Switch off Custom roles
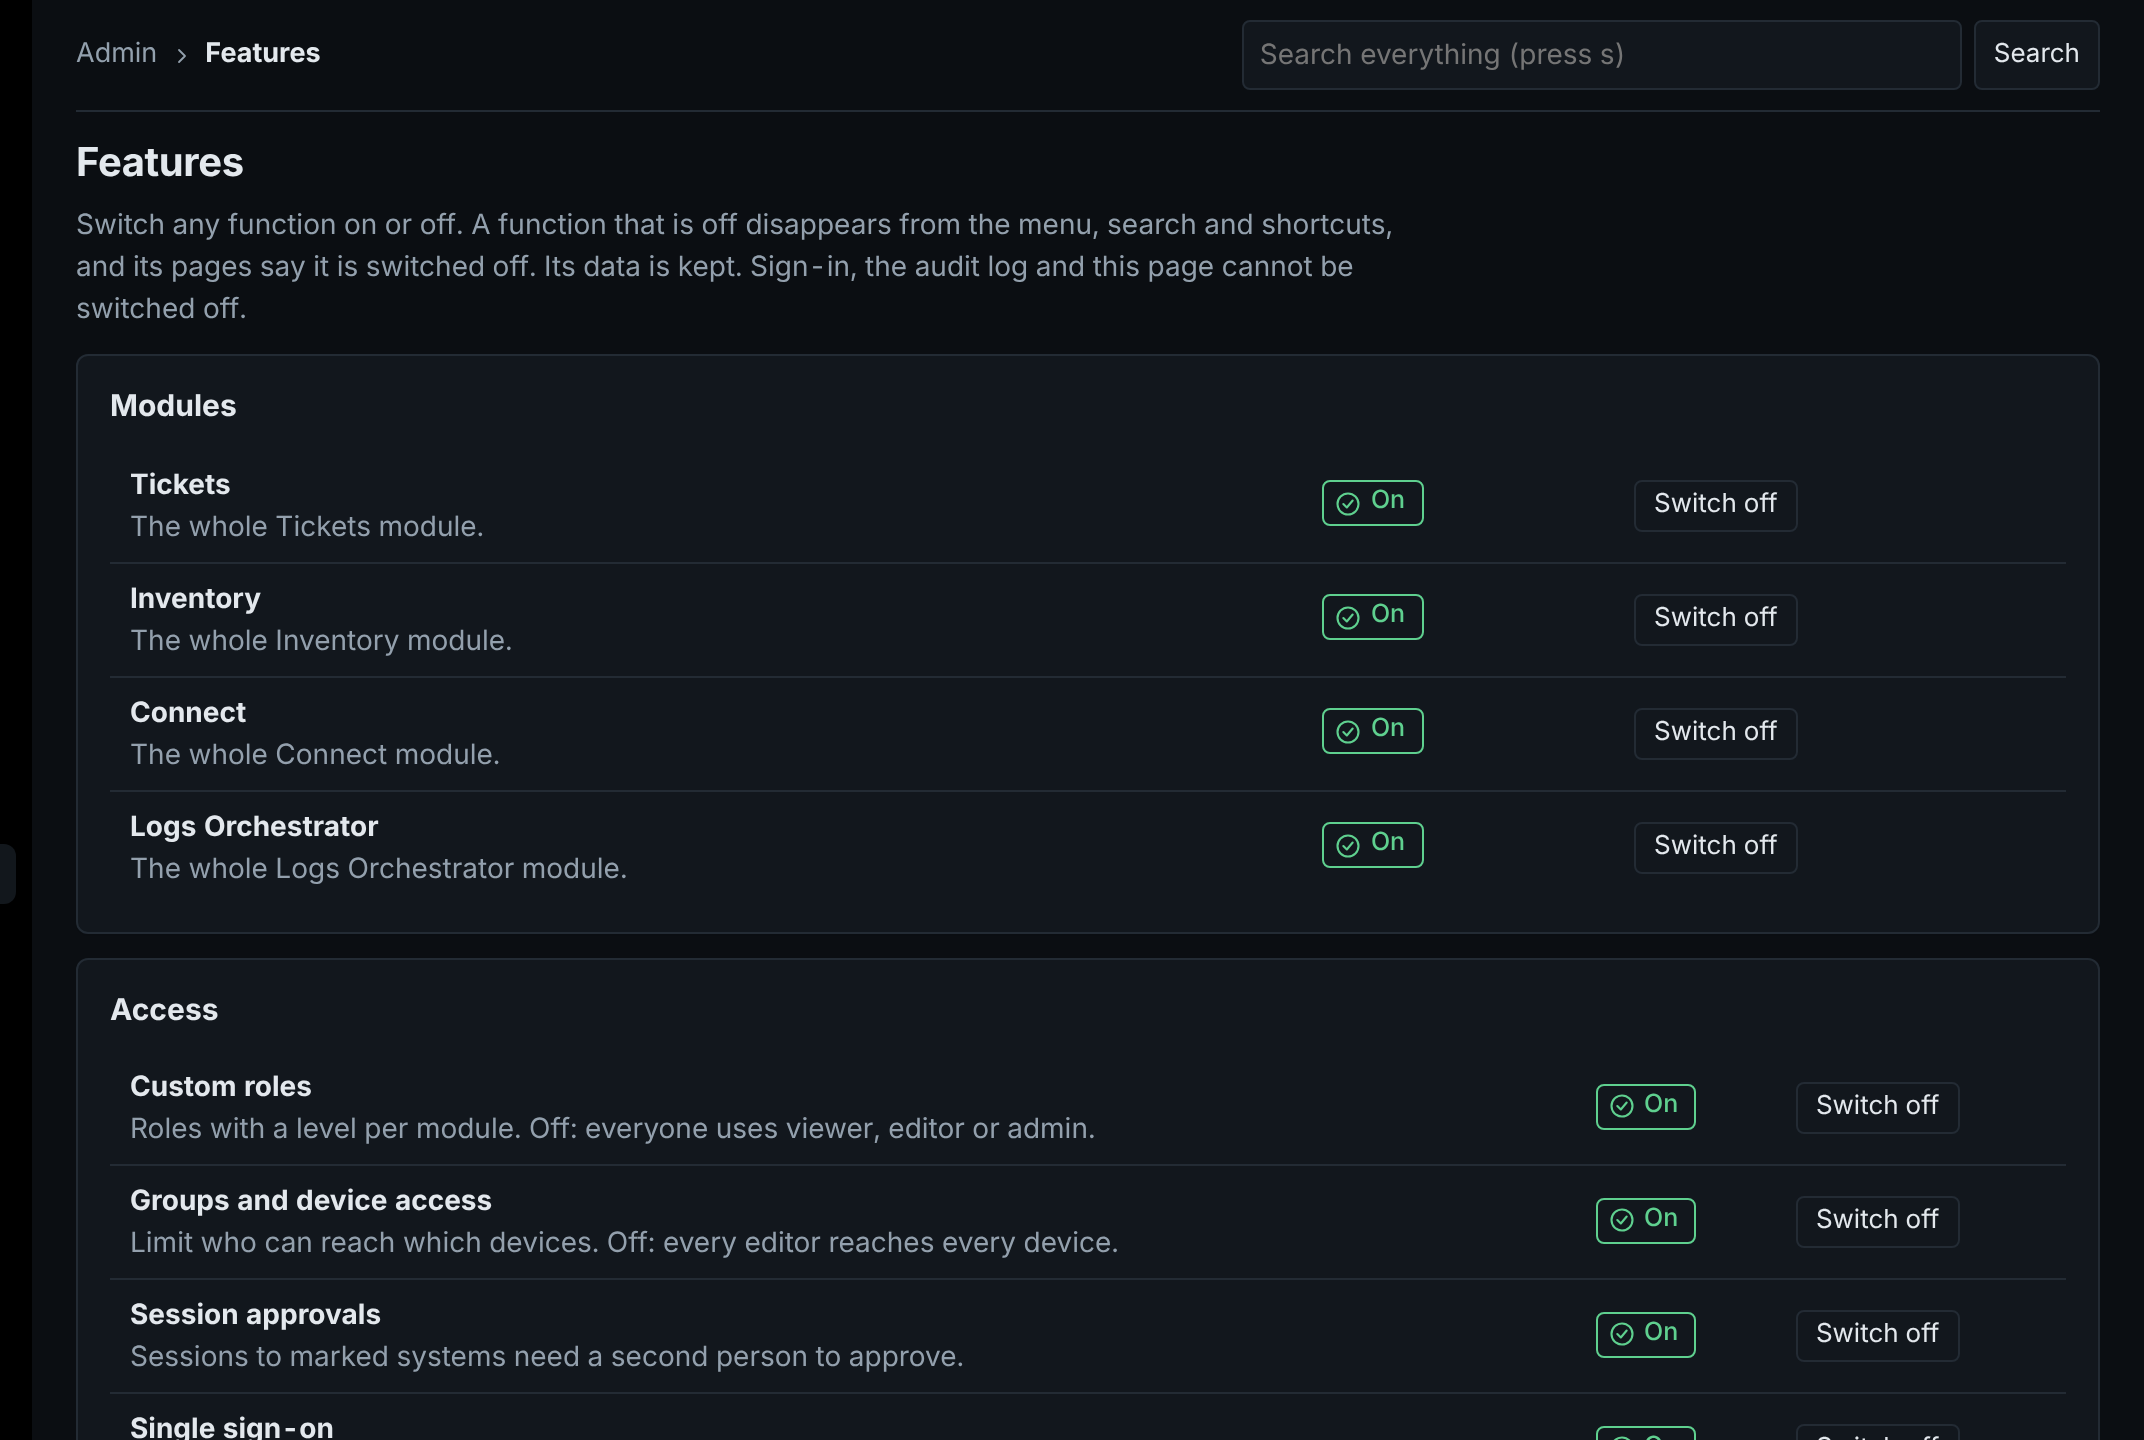The image size is (2144, 1440). click(x=1877, y=1107)
